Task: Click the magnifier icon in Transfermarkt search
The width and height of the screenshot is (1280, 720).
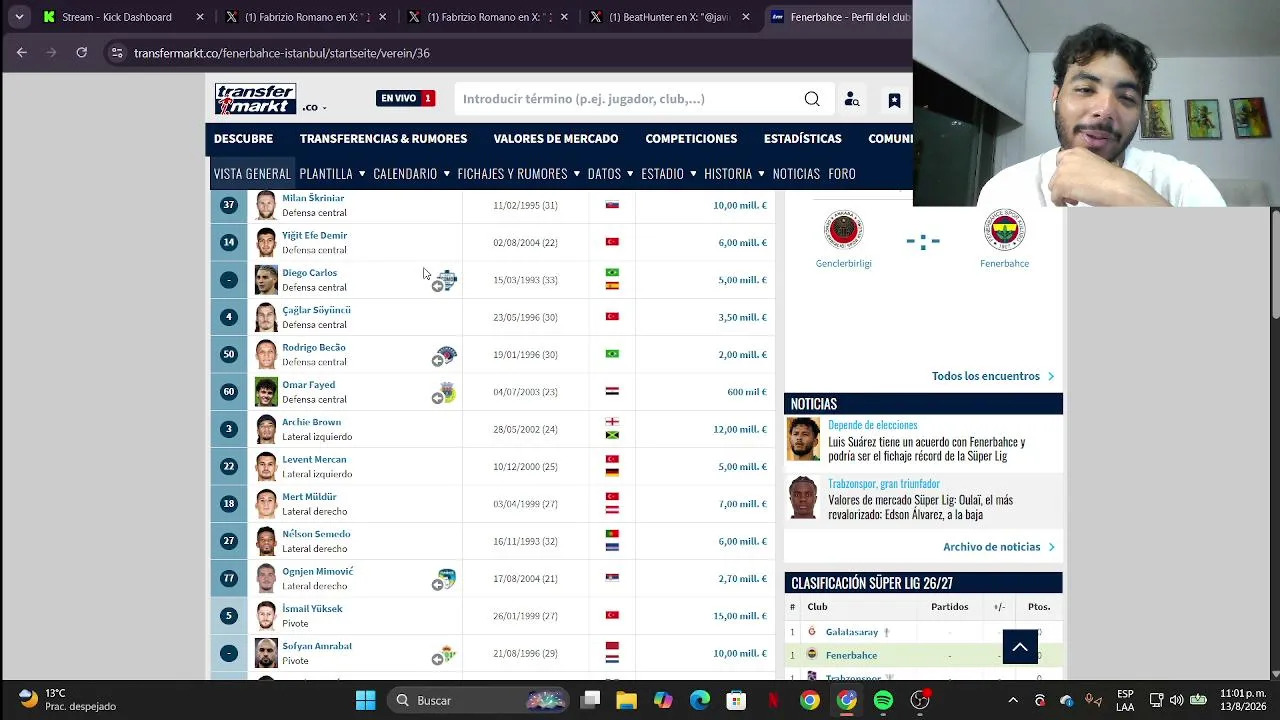Action: tap(812, 99)
